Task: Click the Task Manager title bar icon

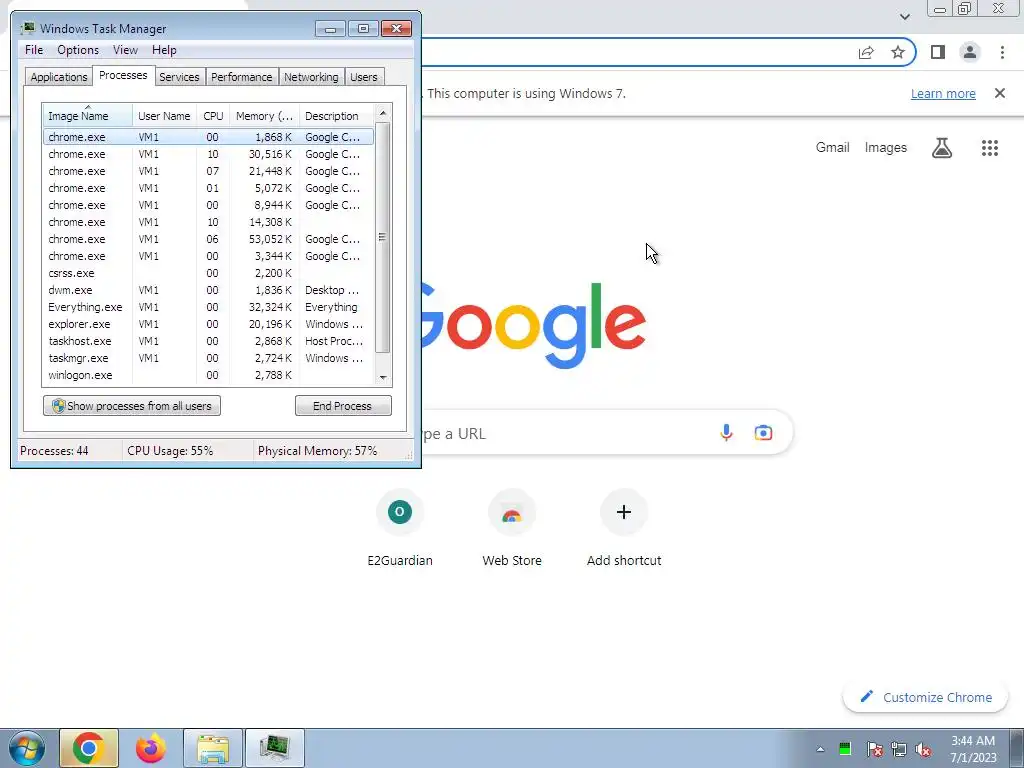Action: click(x=28, y=28)
